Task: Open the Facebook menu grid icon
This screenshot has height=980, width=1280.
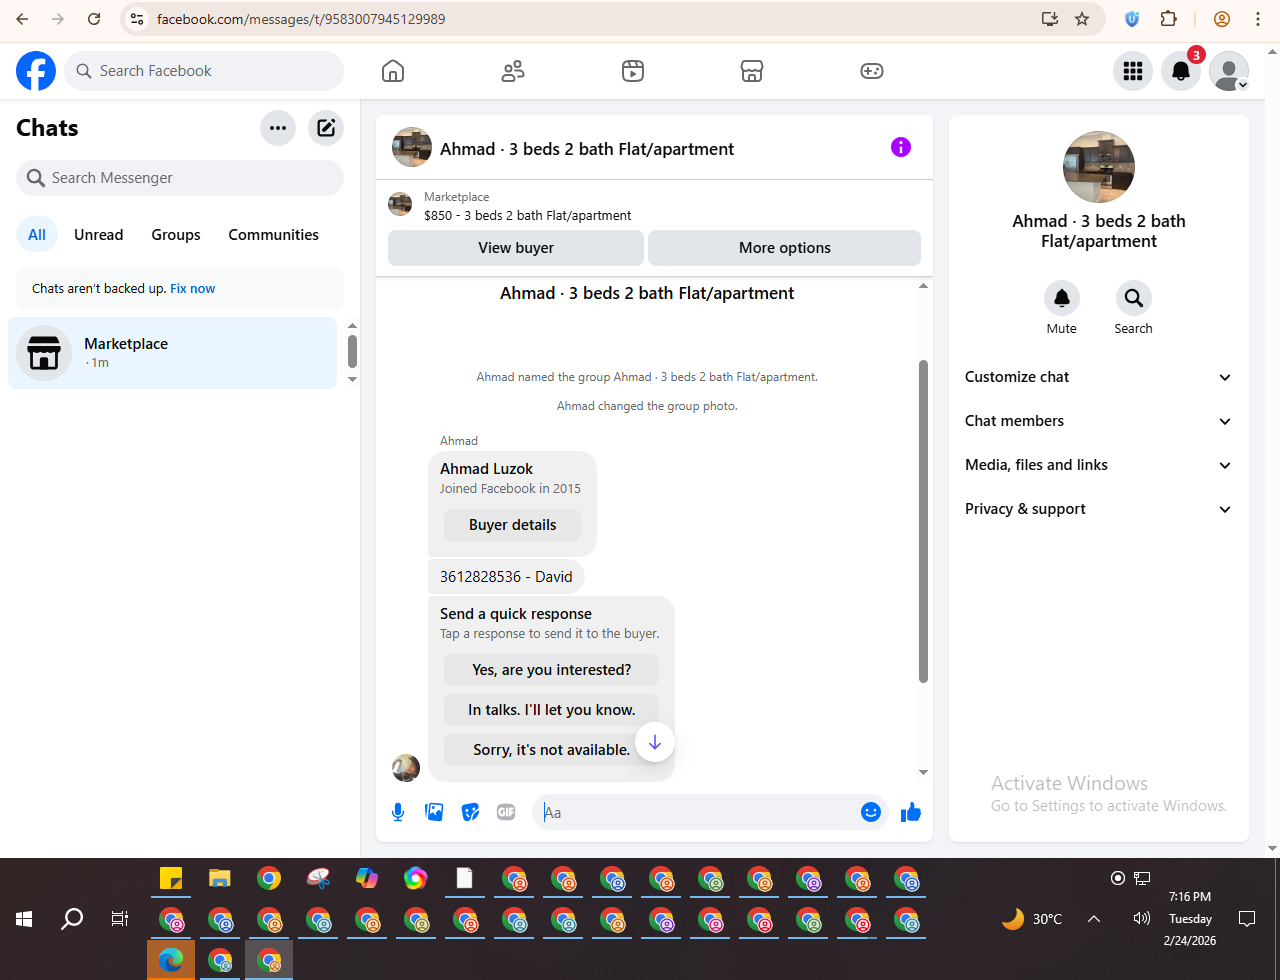Action: click(x=1133, y=71)
